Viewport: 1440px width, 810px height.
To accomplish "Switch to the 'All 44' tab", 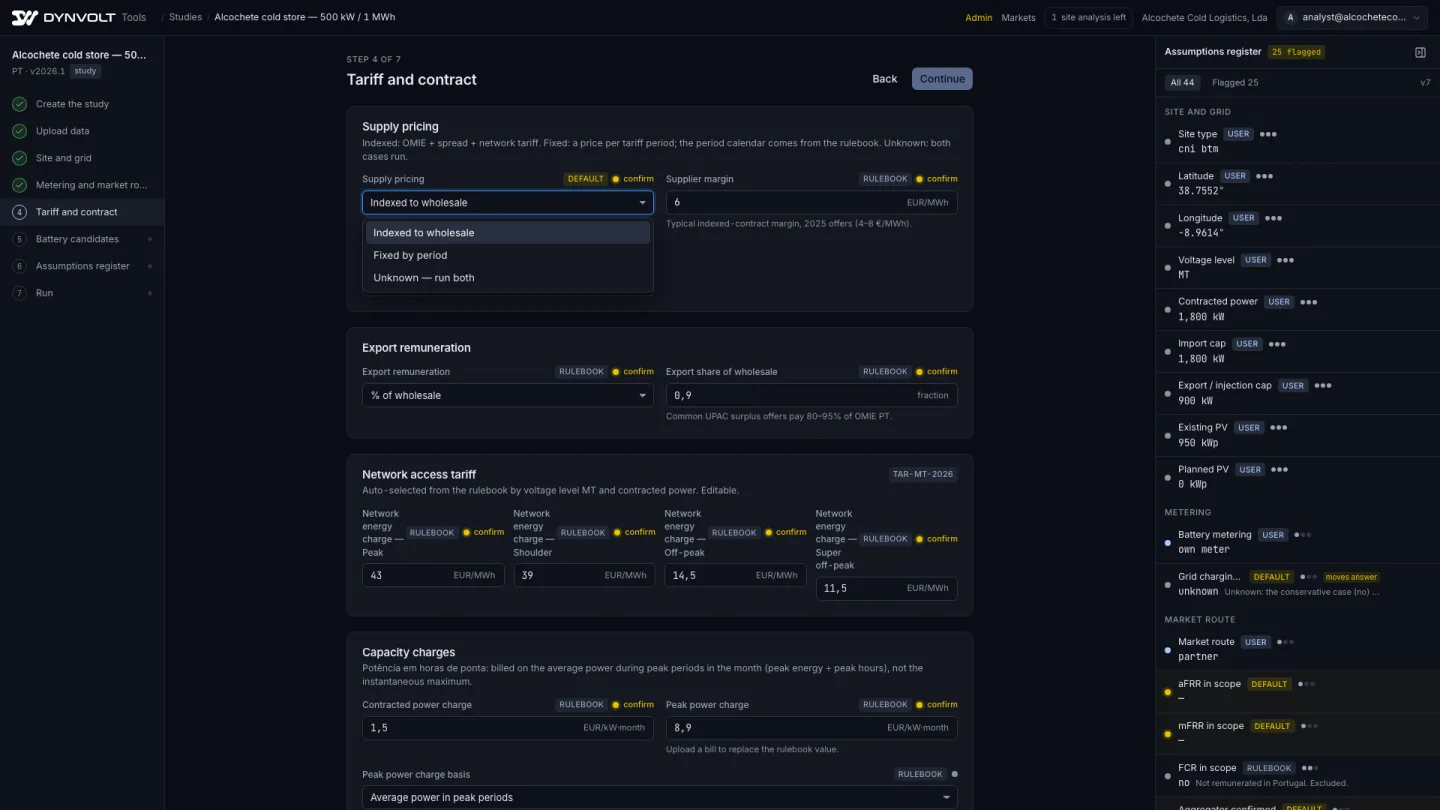I will [x=1183, y=83].
